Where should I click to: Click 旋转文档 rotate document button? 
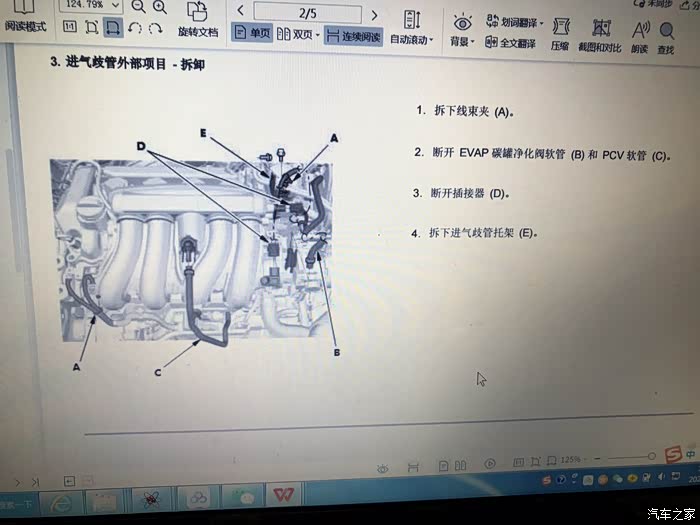click(198, 20)
